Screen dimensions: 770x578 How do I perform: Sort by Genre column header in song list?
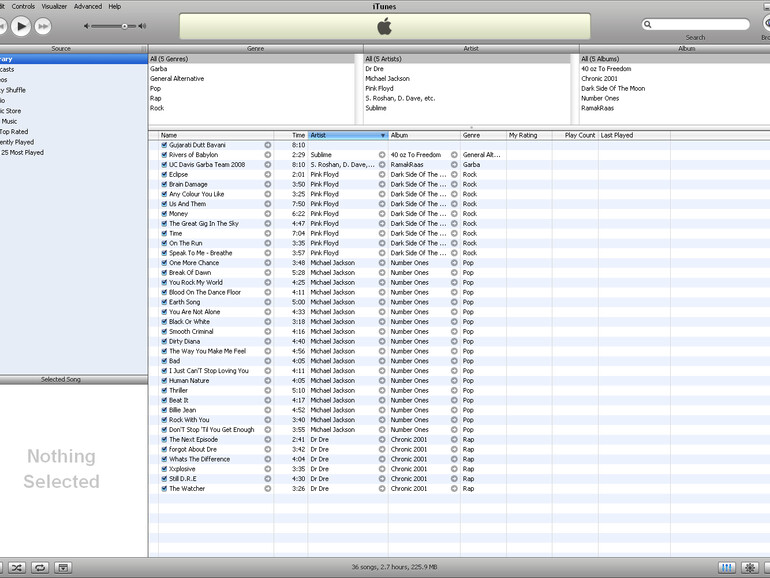pos(483,135)
